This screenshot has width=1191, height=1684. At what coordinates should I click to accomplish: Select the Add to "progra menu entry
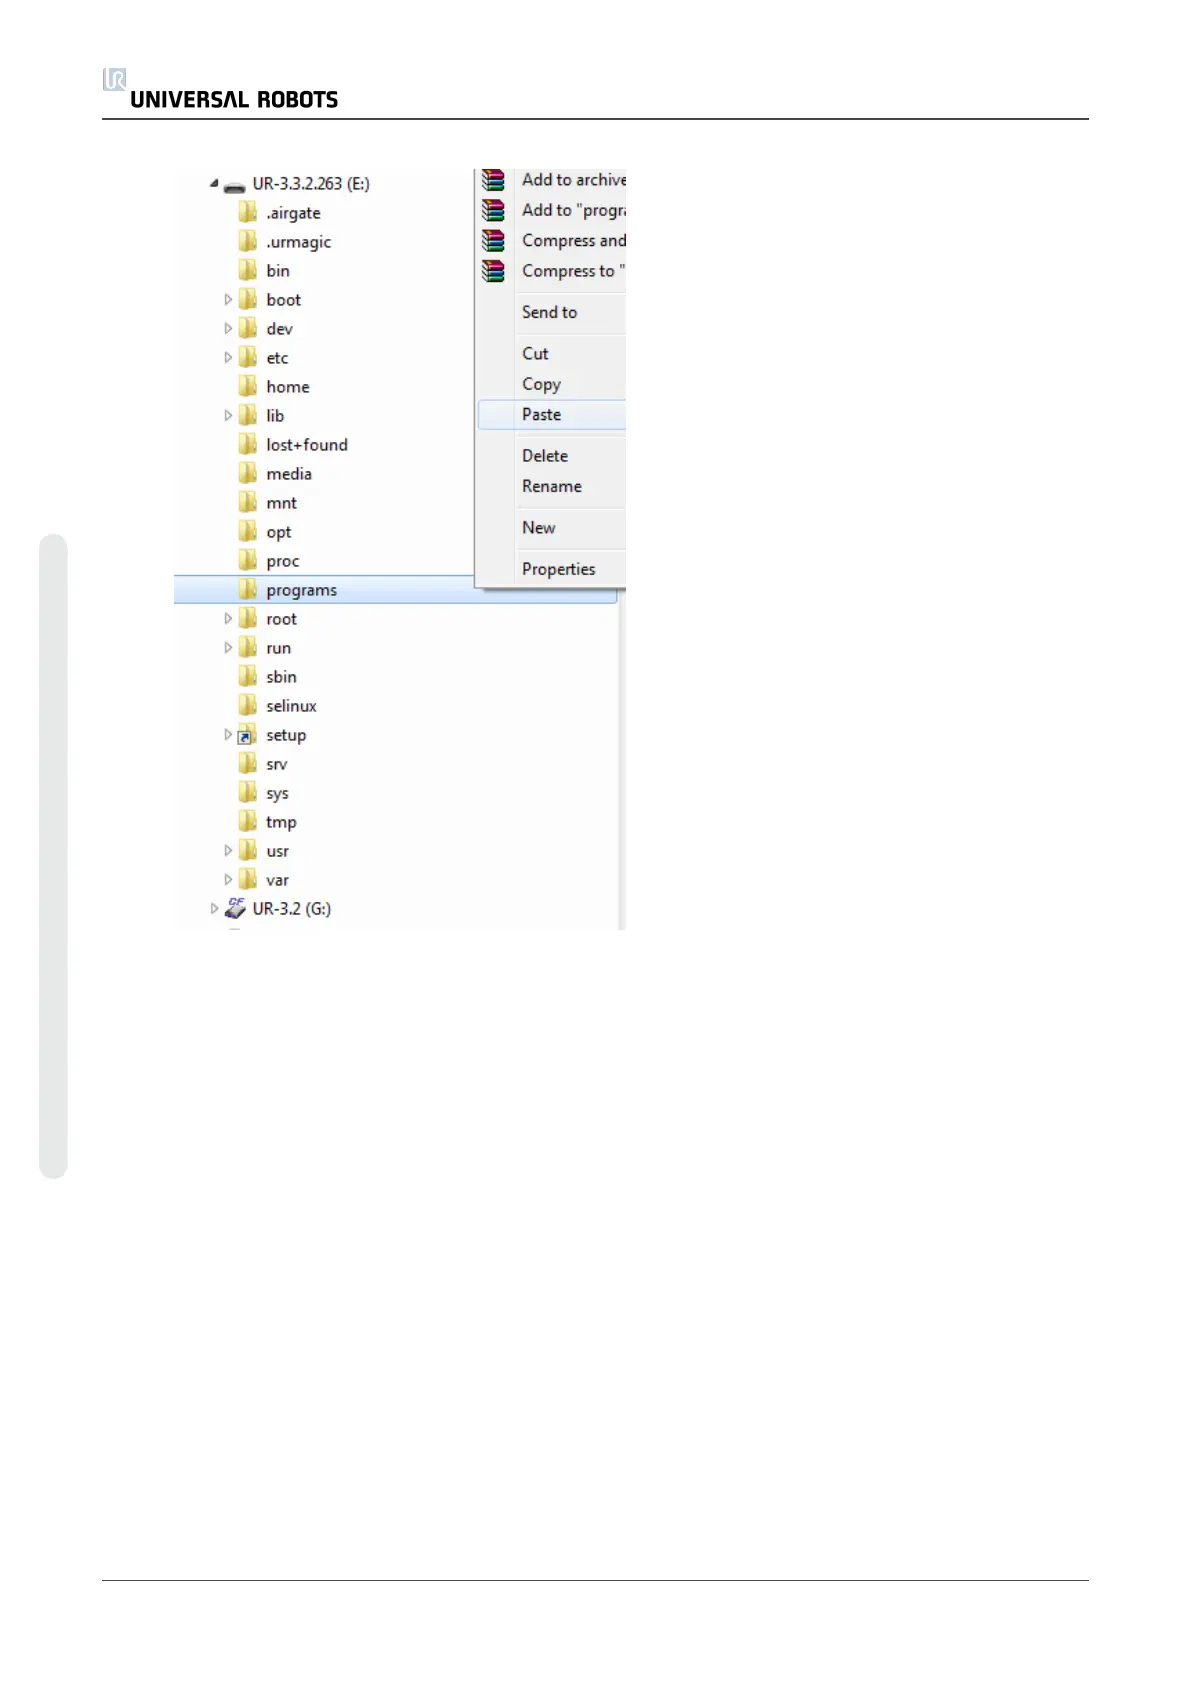click(x=552, y=210)
